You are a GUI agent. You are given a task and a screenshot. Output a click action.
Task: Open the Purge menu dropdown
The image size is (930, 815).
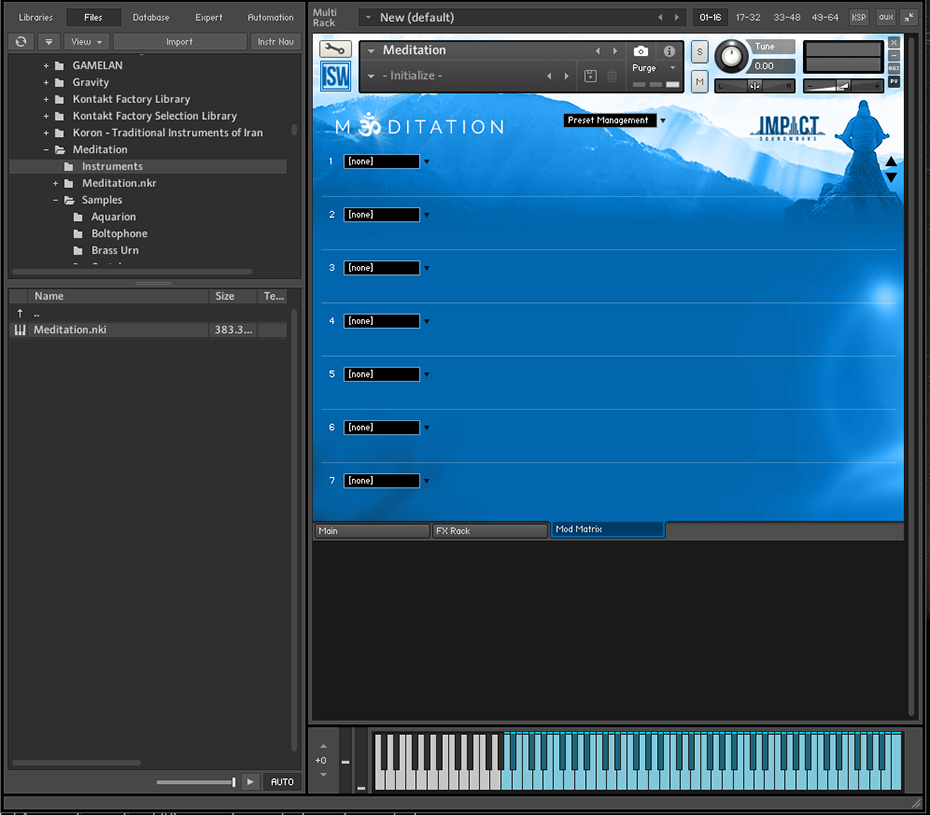pos(654,68)
